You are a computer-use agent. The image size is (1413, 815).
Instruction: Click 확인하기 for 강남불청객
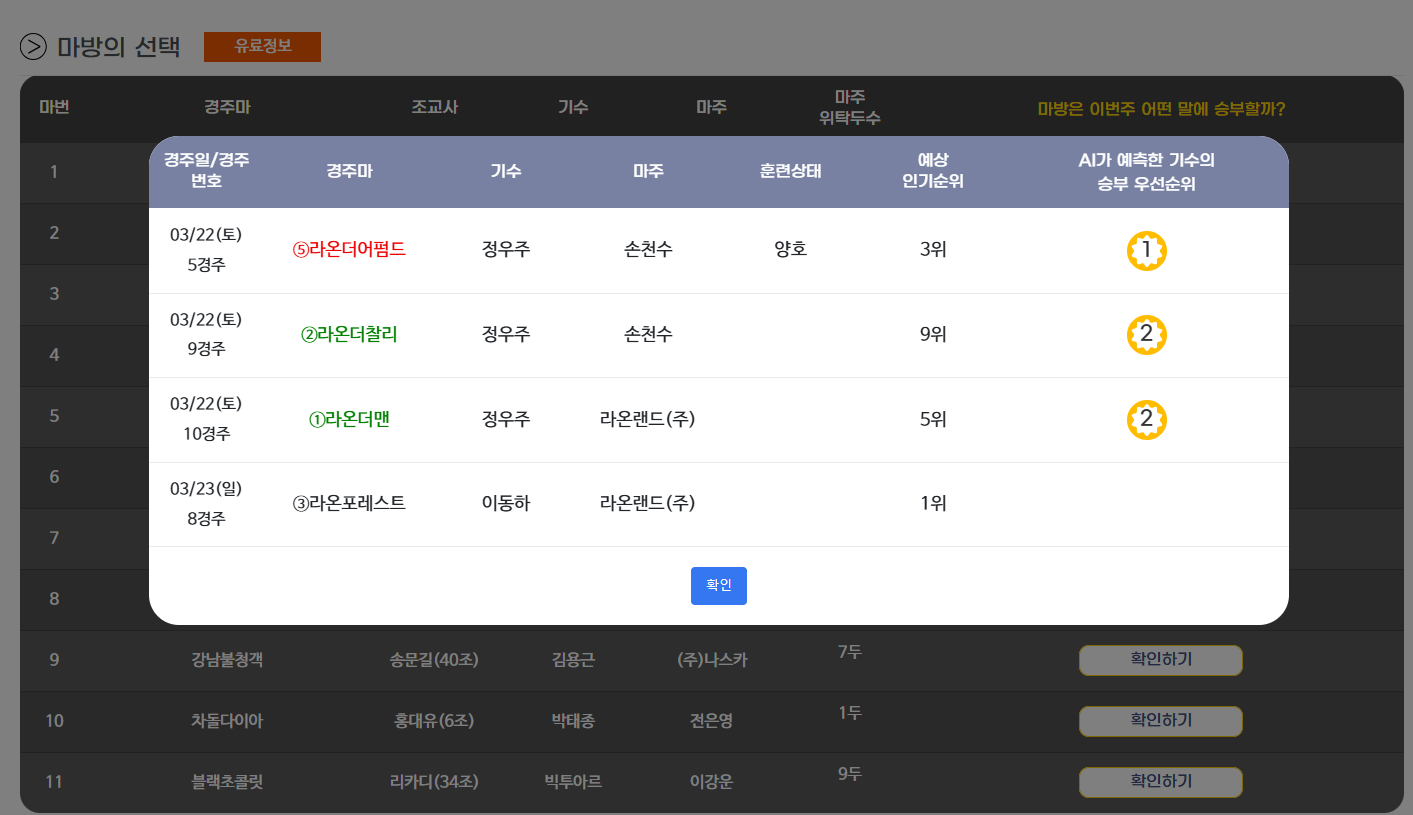[x=1160, y=660]
